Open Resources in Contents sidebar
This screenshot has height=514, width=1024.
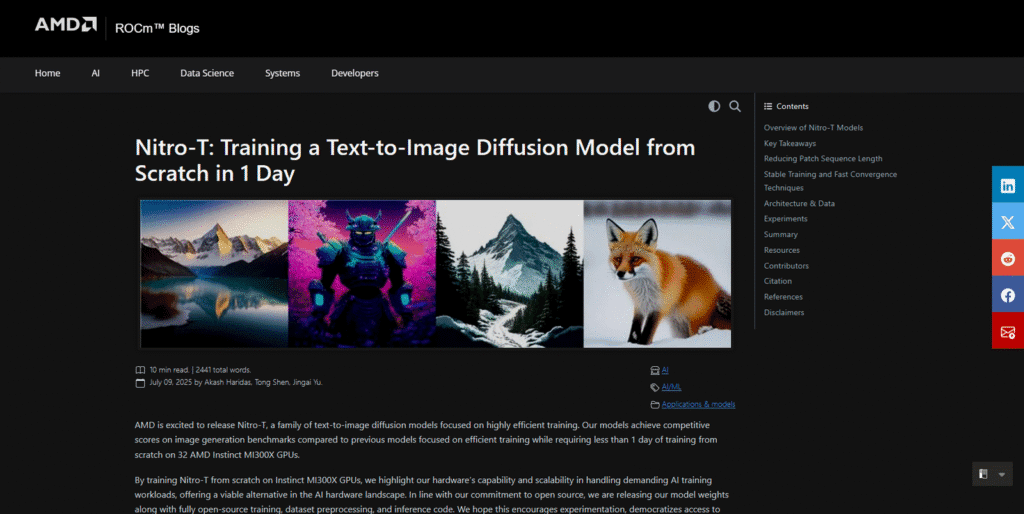pos(782,250)
